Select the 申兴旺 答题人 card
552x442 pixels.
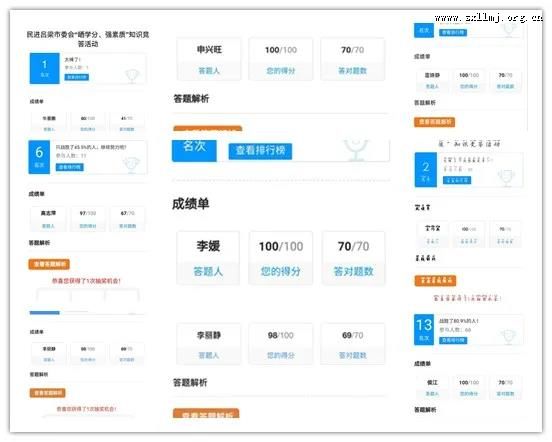[x=209, y=59]
